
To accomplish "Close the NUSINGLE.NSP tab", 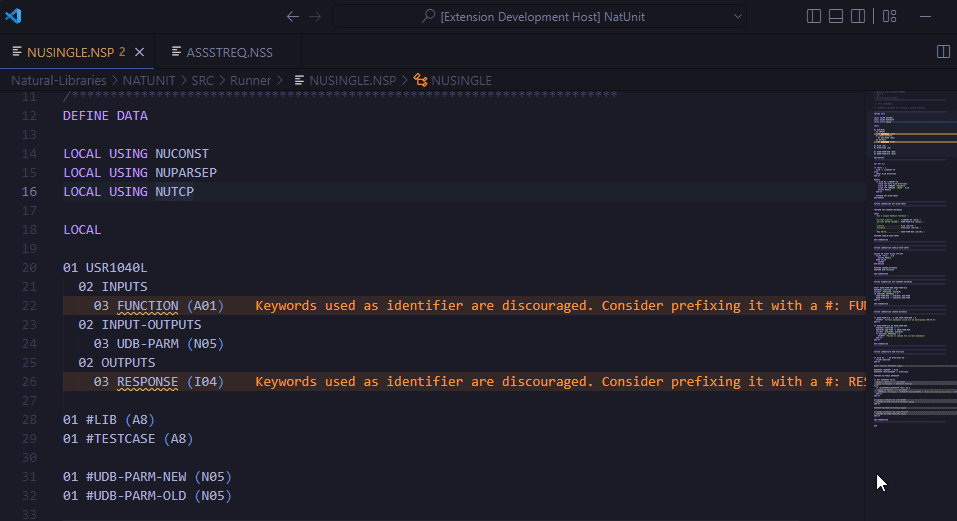I will point(140,52).
